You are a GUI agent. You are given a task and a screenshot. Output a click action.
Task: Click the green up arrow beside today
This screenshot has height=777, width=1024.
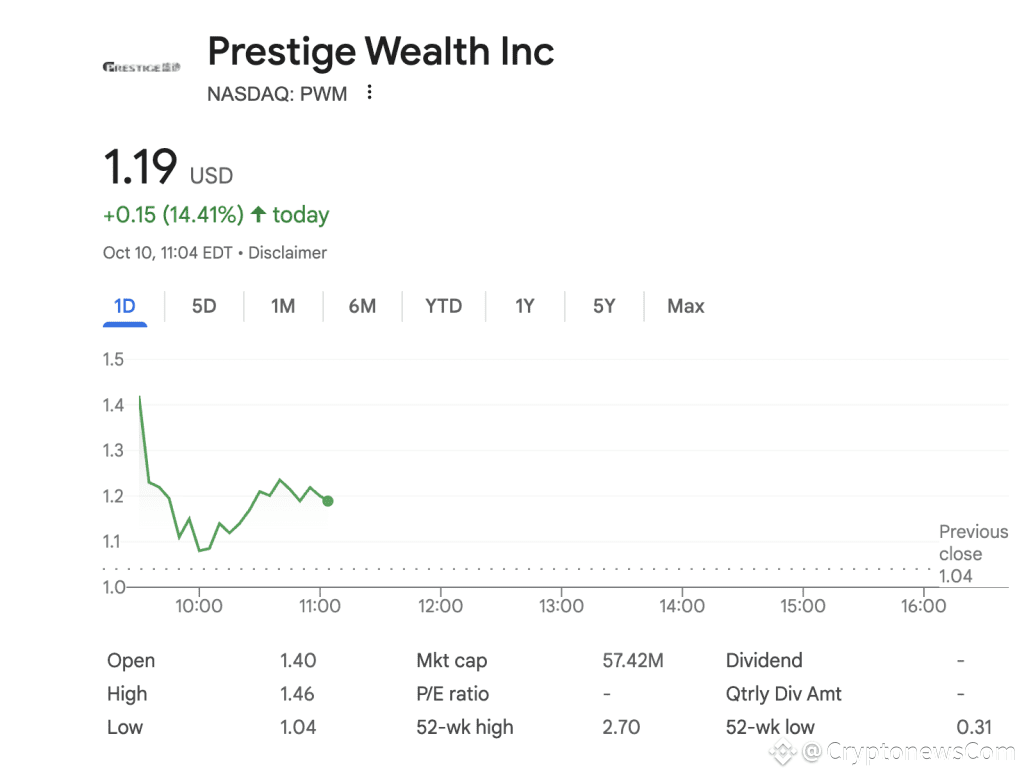tap(258, 214)
